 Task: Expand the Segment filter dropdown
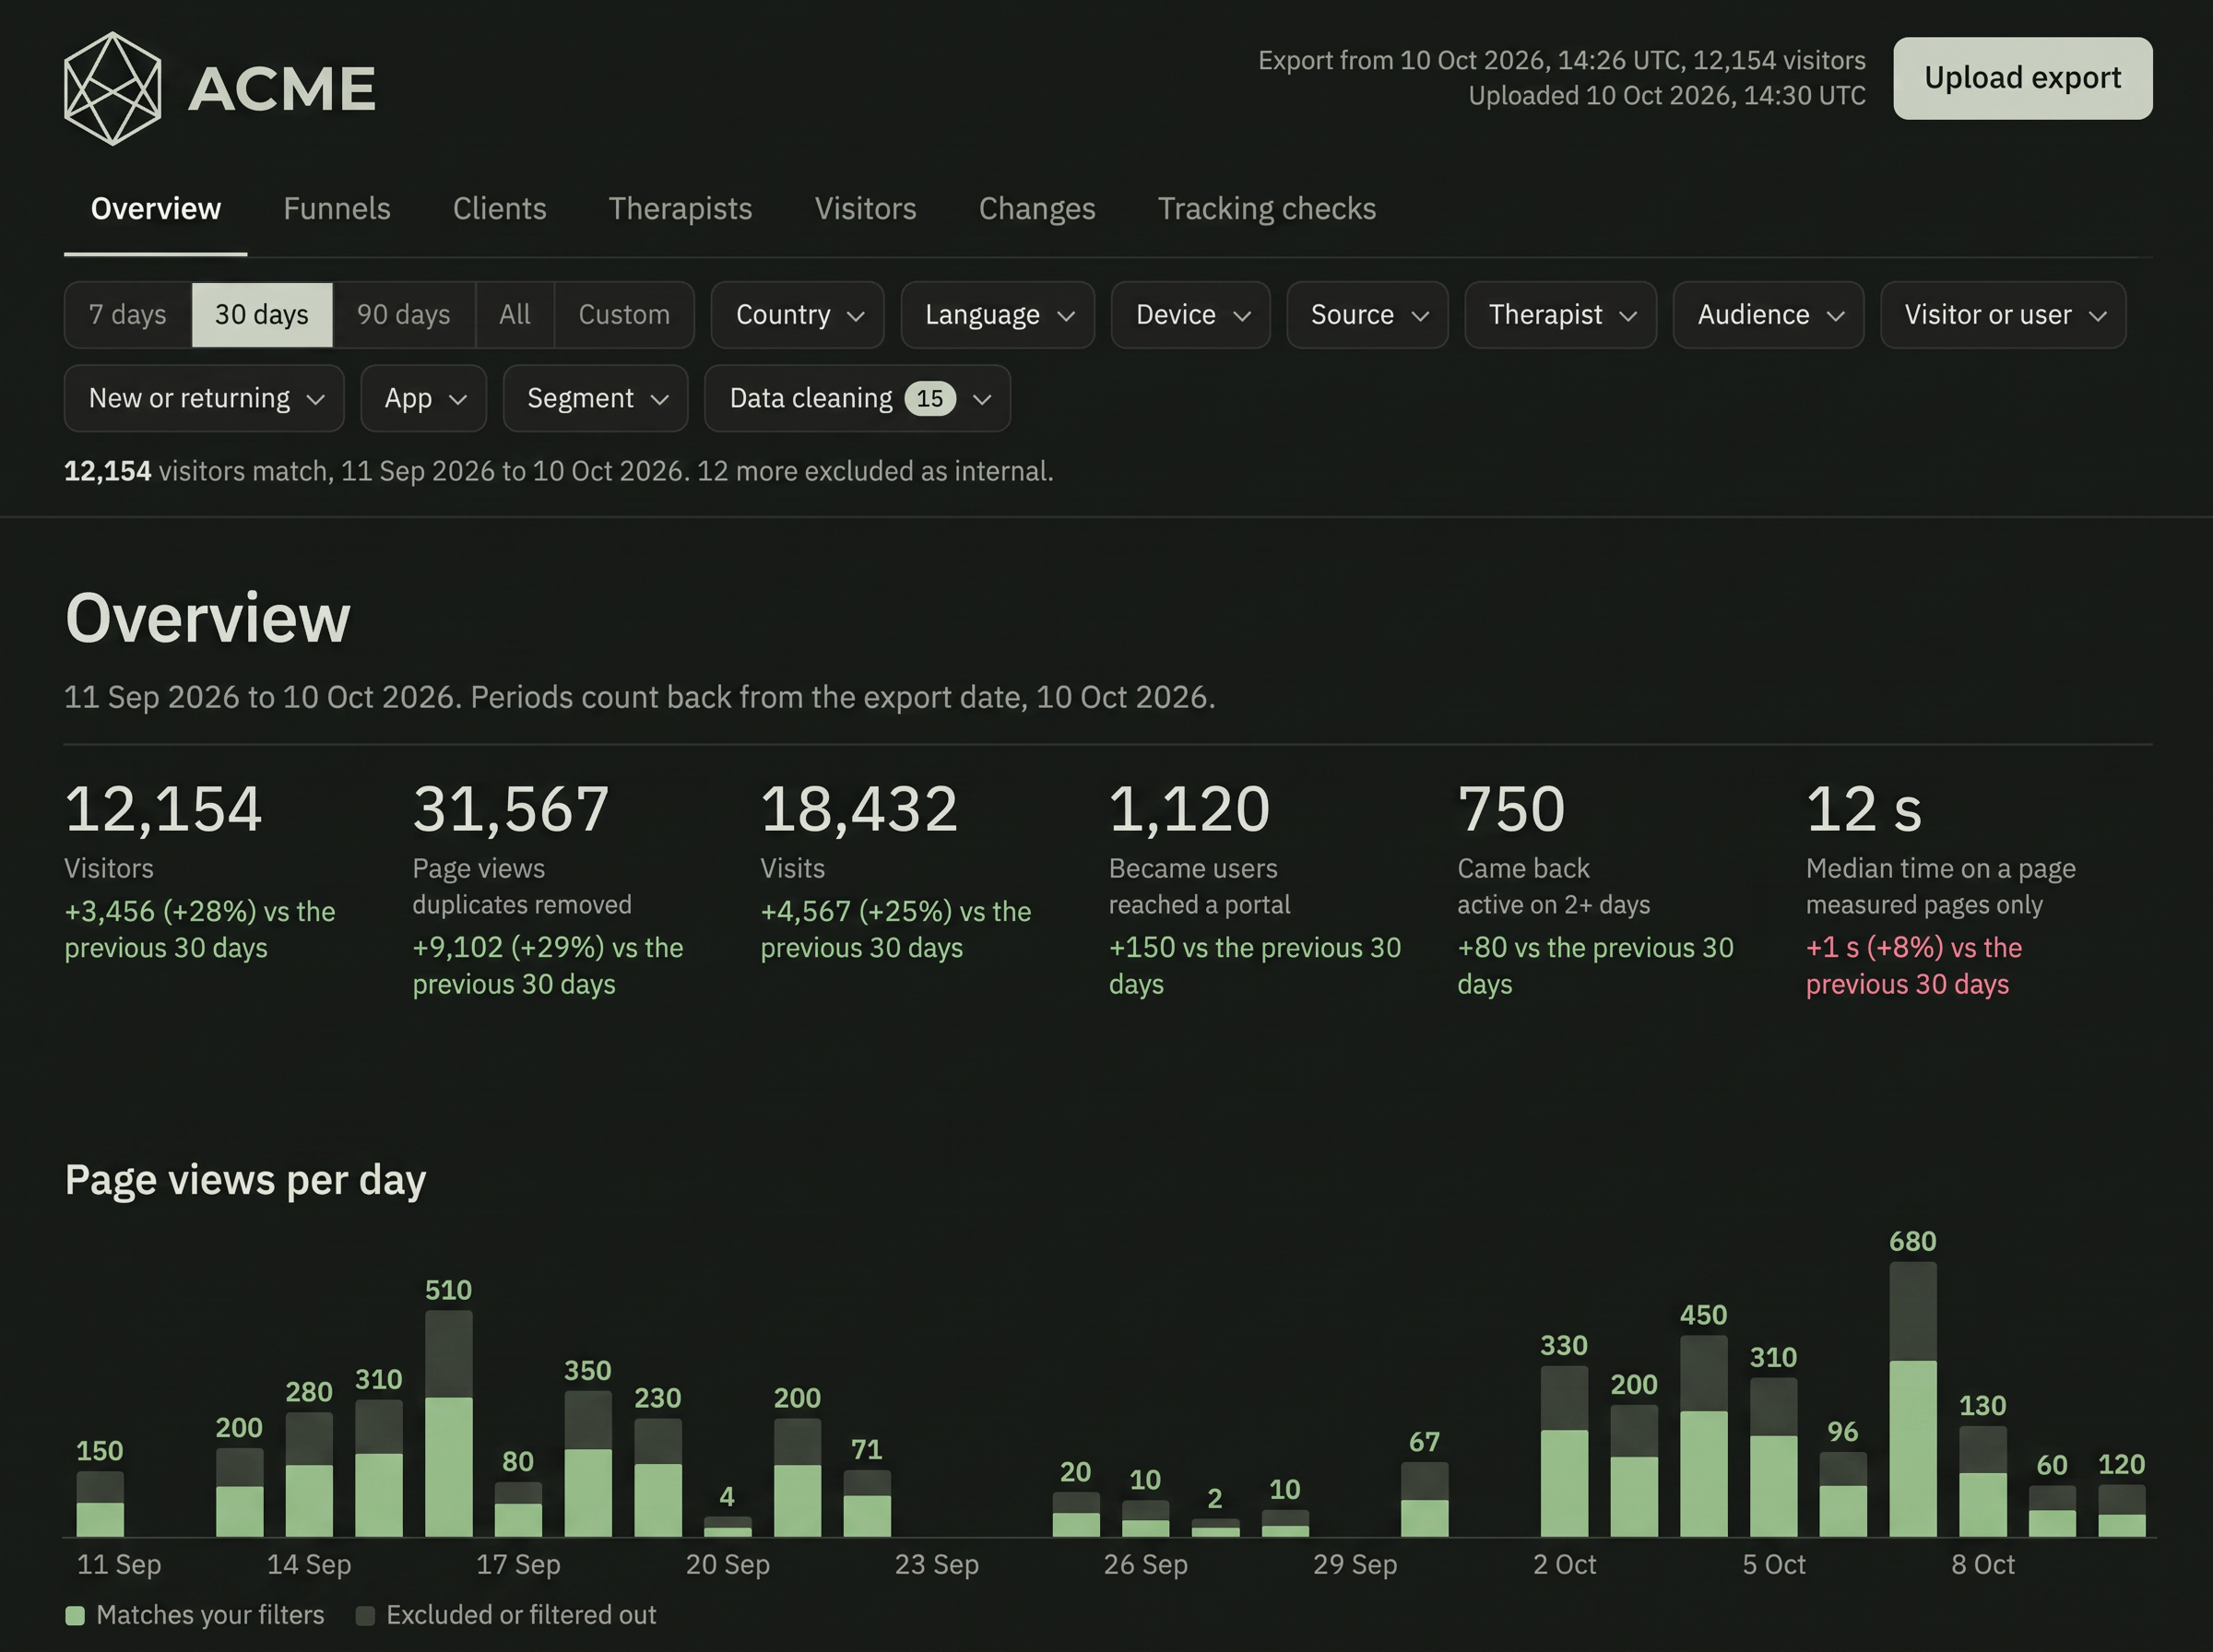click(x=595, y=398)
